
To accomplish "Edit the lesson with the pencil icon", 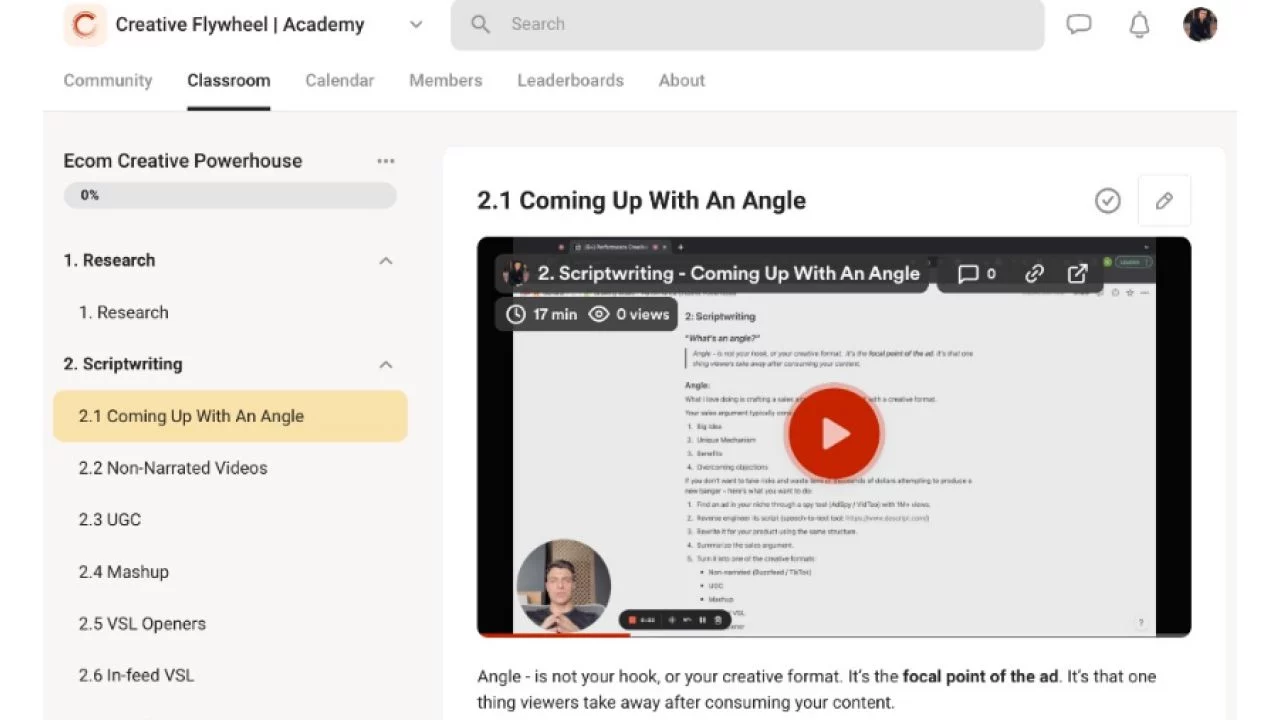I will click(1164, 201).
